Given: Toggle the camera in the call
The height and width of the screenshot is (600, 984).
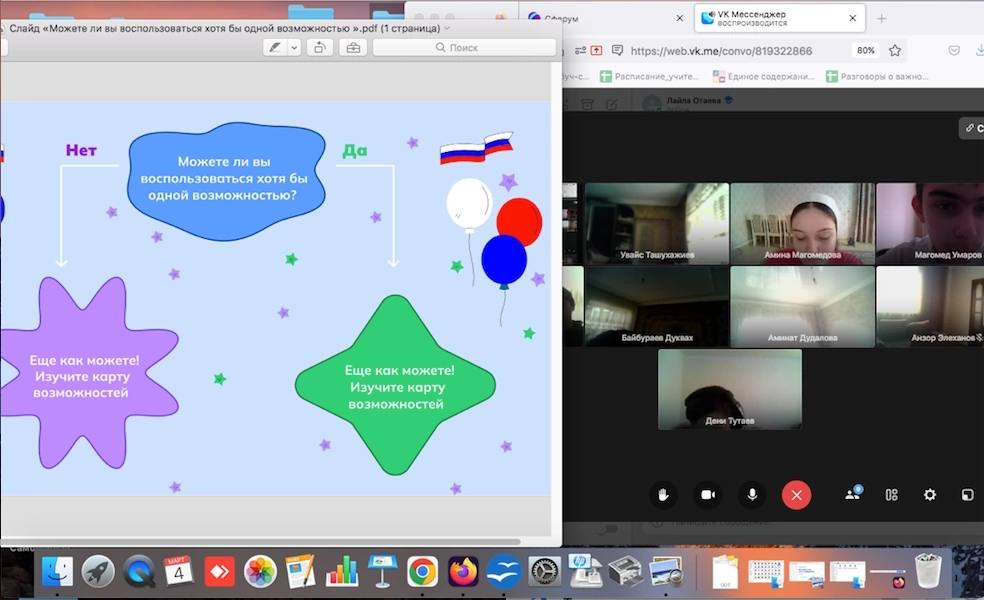Looking at the screenshot, I should click(x=708, y=494).
